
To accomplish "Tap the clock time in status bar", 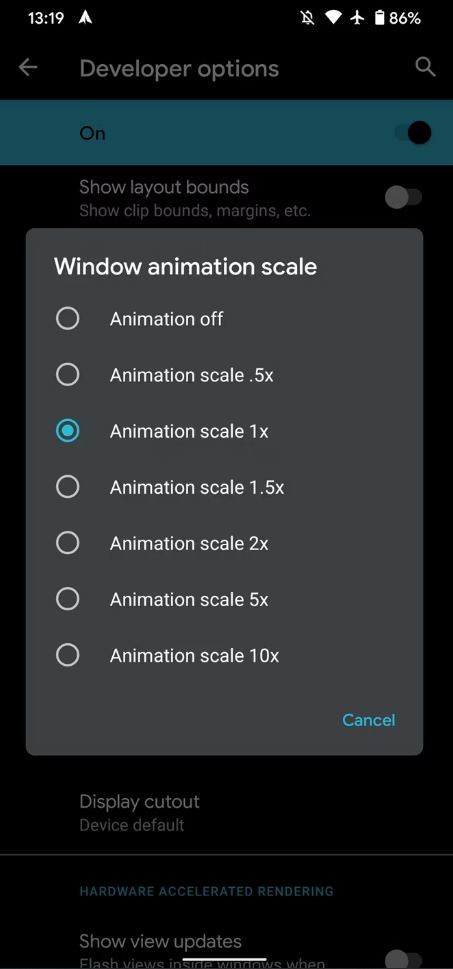I will point(46,18).
